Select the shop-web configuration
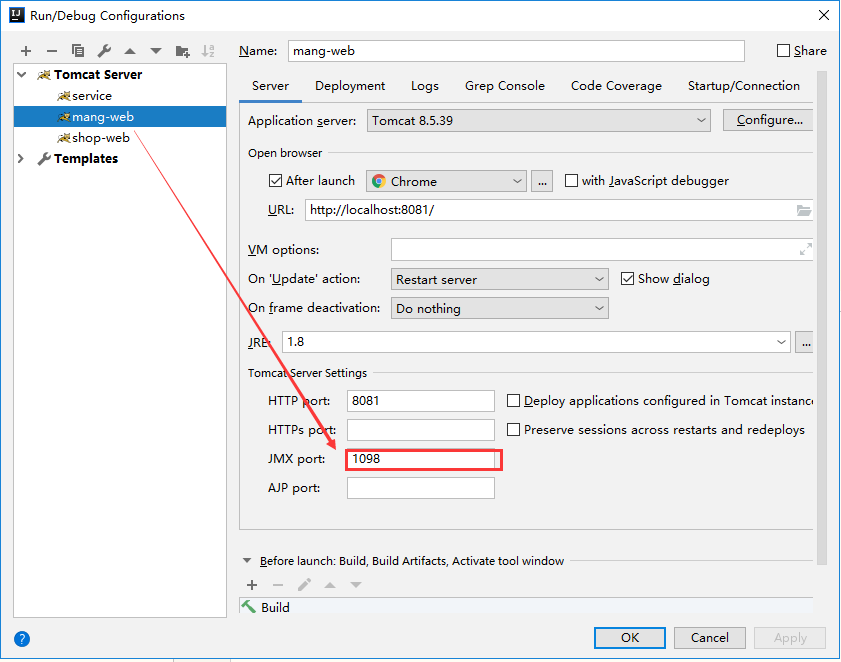The height and width of the screenshot is (662, 841). point(120,137)
